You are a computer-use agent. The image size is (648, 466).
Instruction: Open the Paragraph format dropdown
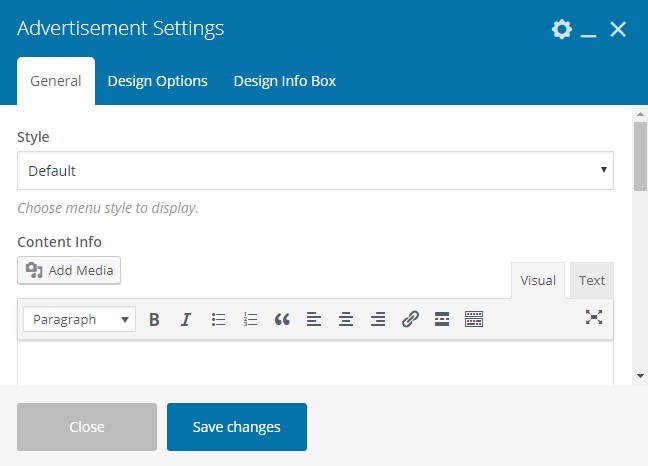tap(79, 319)
